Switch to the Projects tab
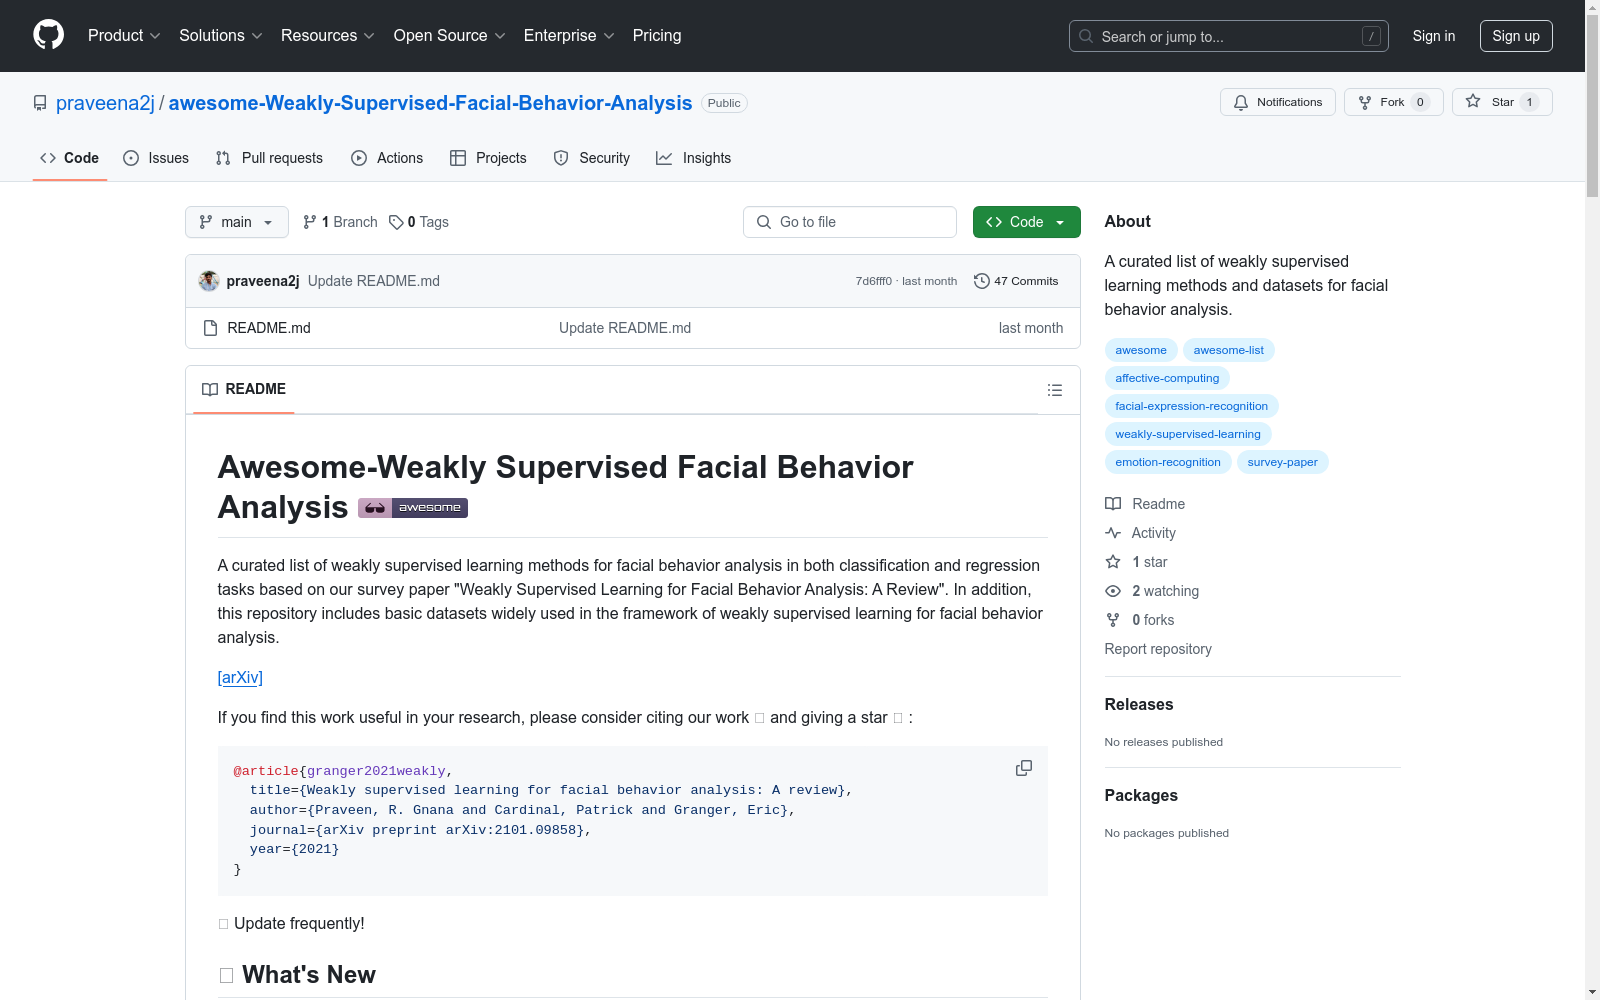The width and height of the screenshot is (1600, 1000). pyautogui.click(x=488, y=158)
